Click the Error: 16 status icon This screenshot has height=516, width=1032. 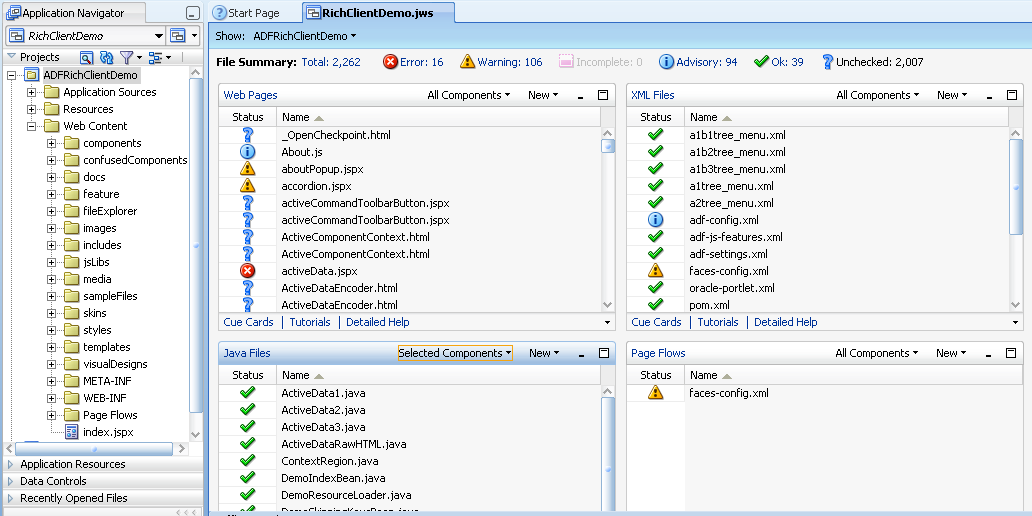(x=390, y=62)
